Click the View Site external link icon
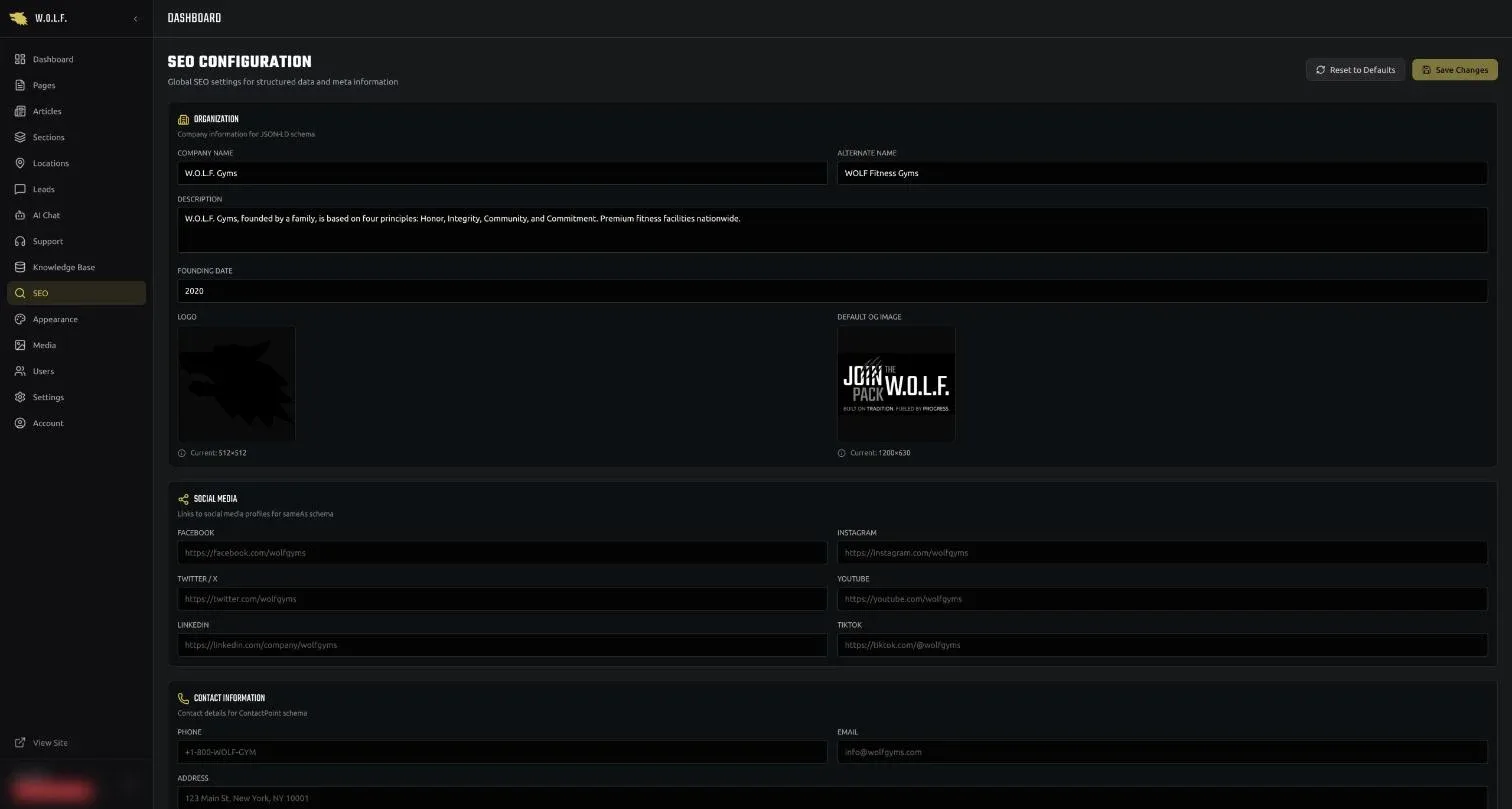1512x809 pixels. tap(20, 743)
